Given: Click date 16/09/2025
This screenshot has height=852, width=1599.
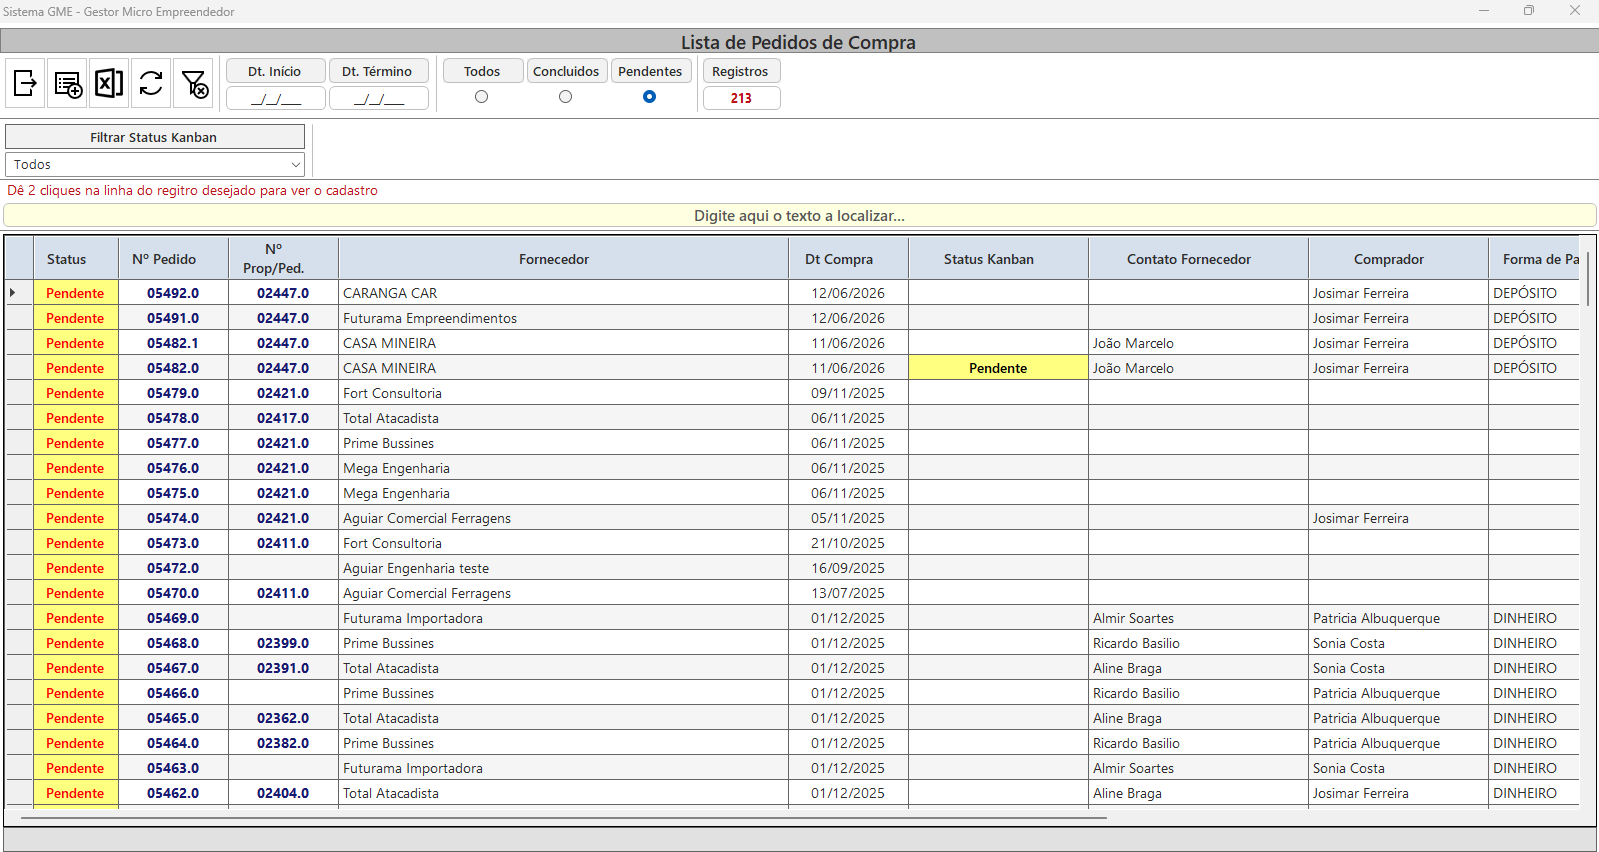Looking at the screenshot, I should [848, 568].
